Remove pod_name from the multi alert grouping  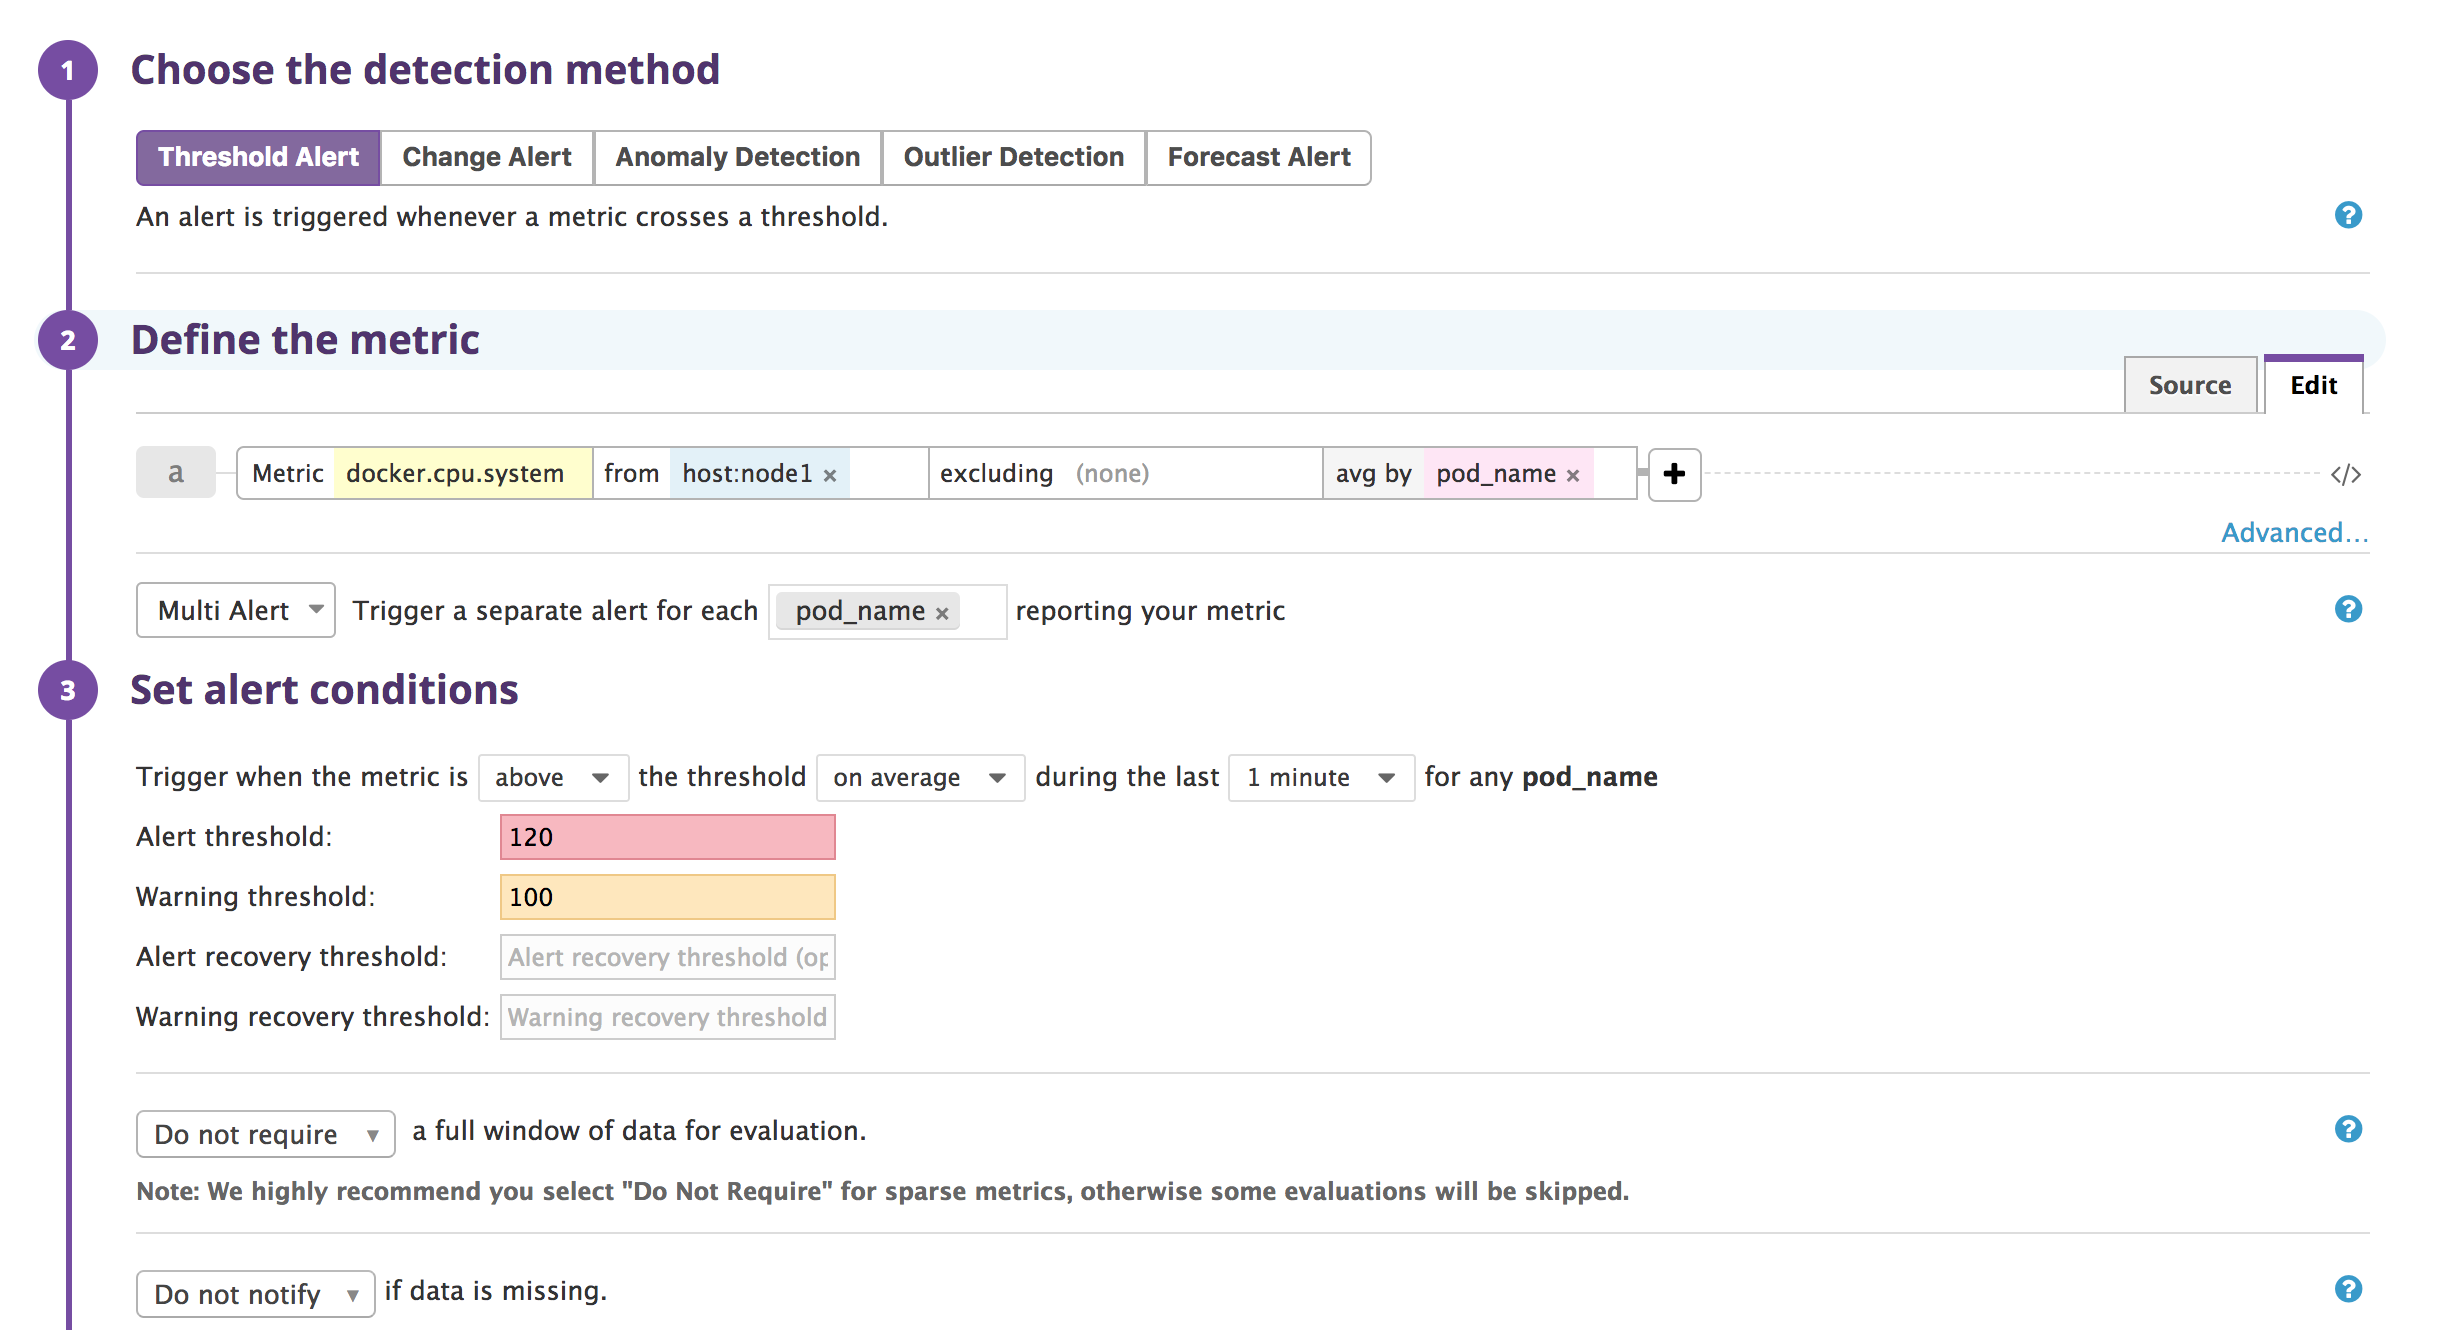(x=942, y=613)
